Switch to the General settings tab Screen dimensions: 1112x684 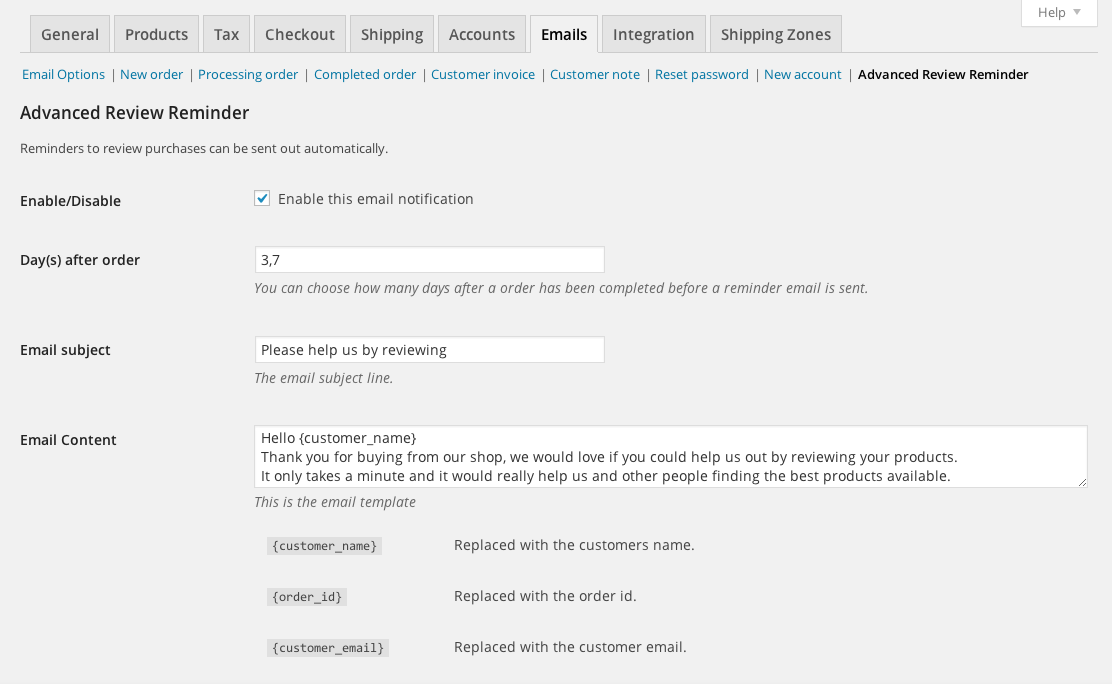tap(69, 33)
